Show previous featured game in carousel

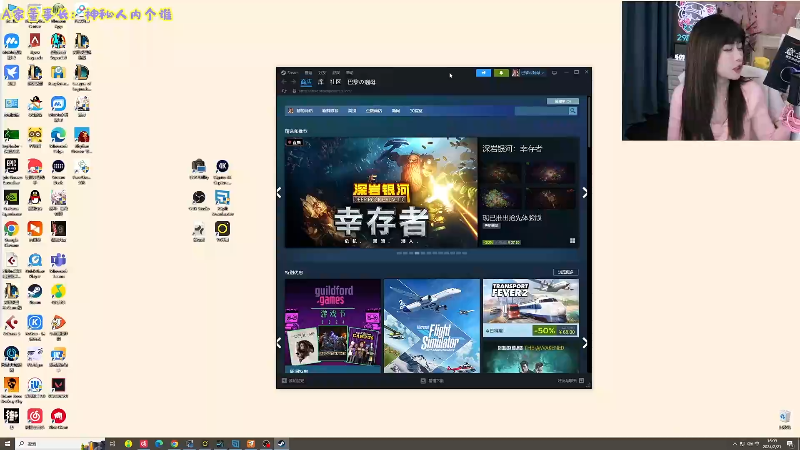pyautogui.click(x=279, y=192)
